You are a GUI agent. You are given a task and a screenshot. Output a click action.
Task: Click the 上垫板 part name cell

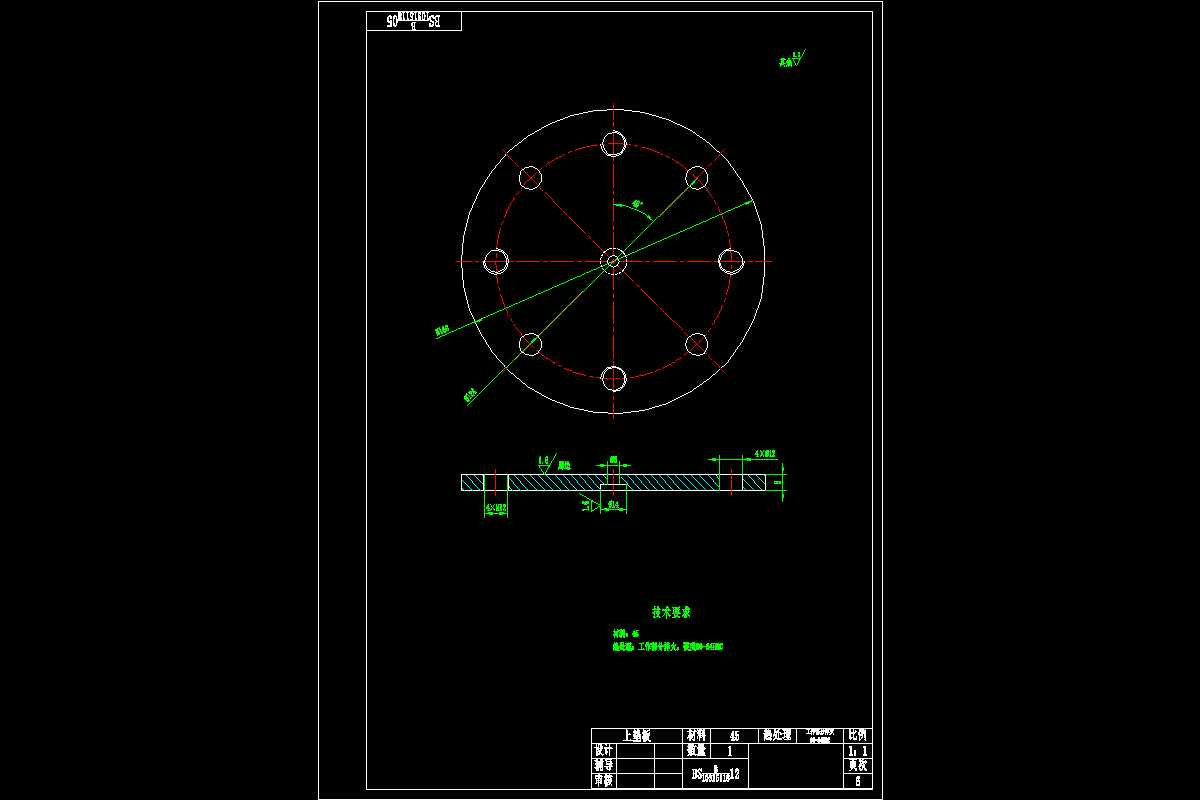pyautogui.click(x=637, y=735)
